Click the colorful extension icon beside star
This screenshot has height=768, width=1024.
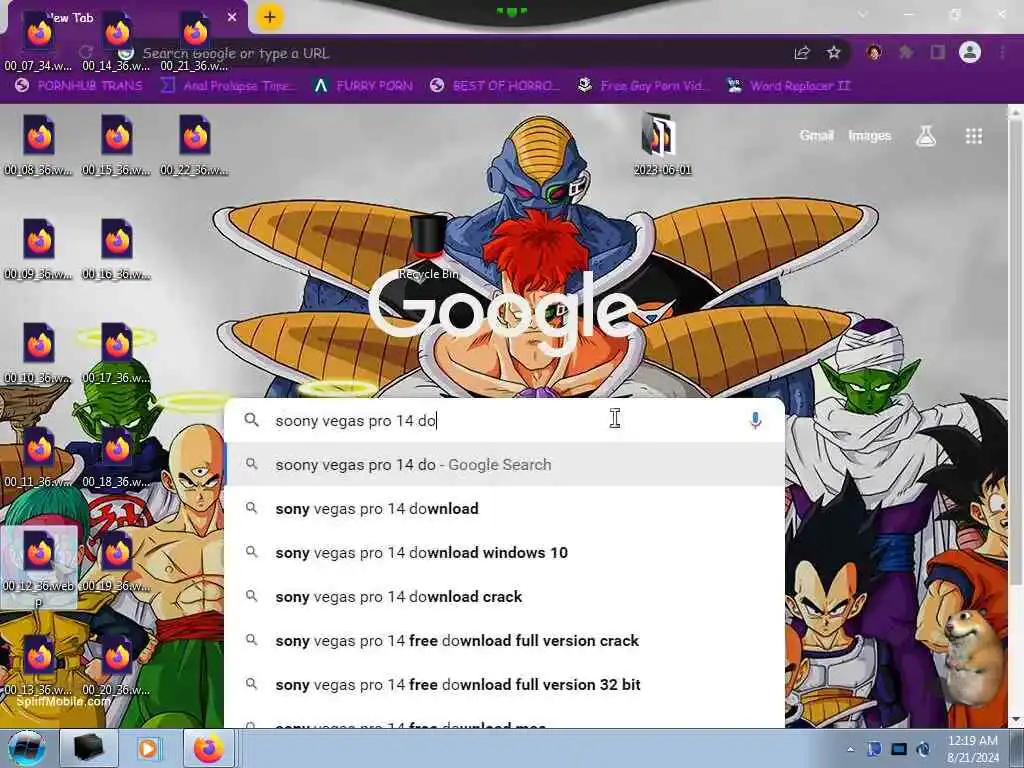point(874,52)
